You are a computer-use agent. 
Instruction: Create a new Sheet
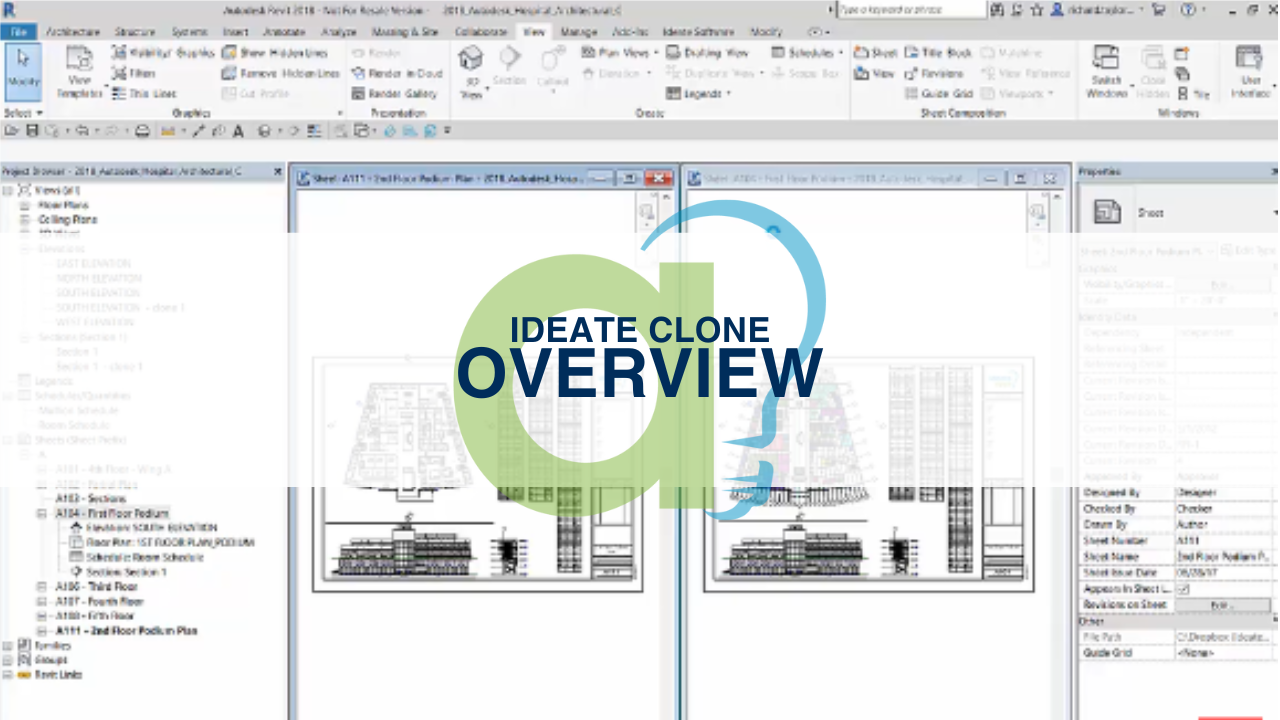click(x=876, y=52)
